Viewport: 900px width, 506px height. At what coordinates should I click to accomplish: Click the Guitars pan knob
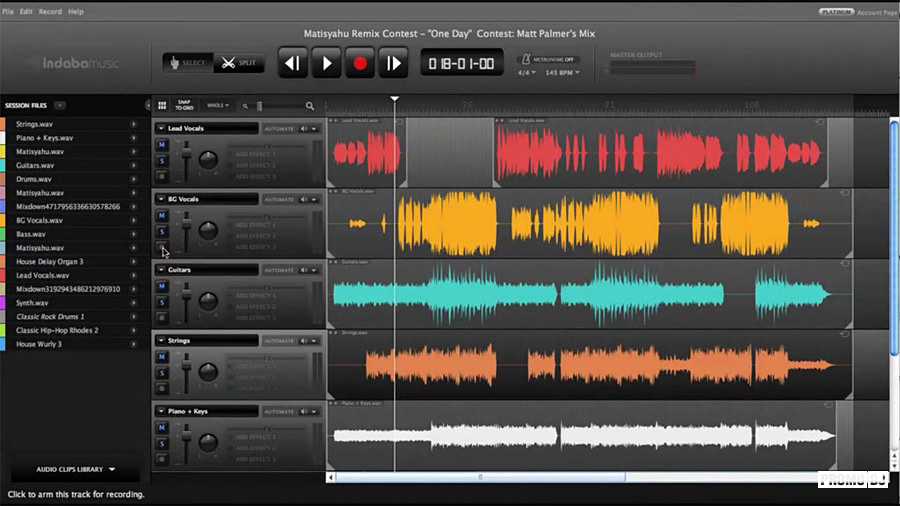pos(208,301)
